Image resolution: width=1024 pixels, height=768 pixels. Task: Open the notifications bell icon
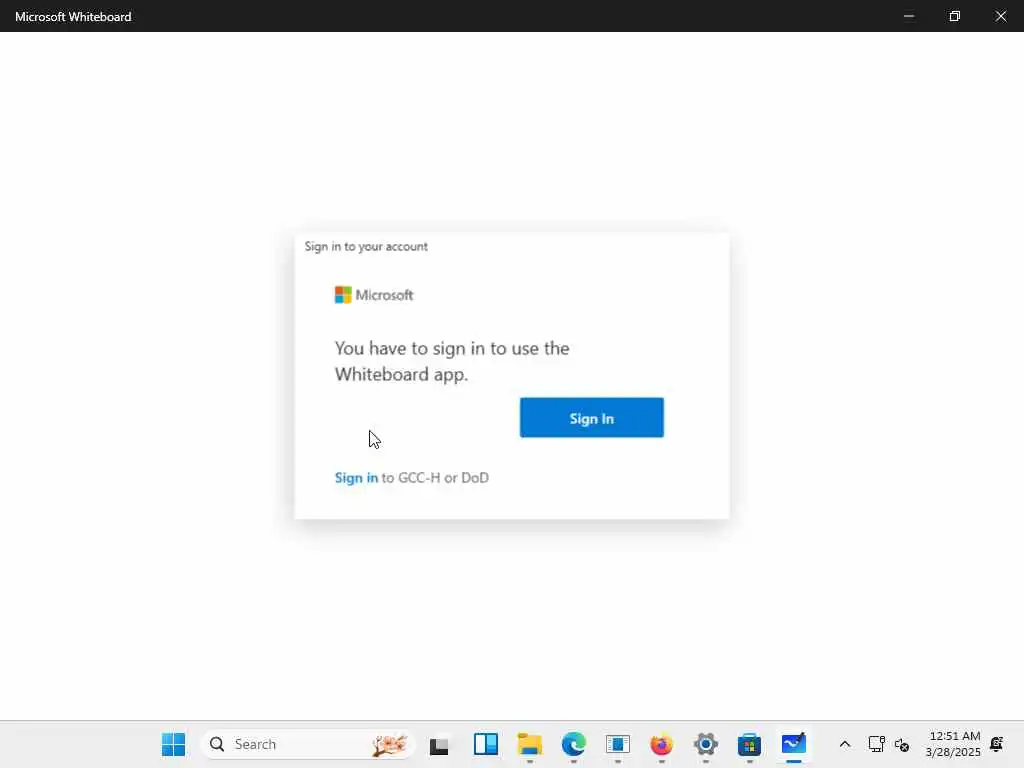pos(997,744)
